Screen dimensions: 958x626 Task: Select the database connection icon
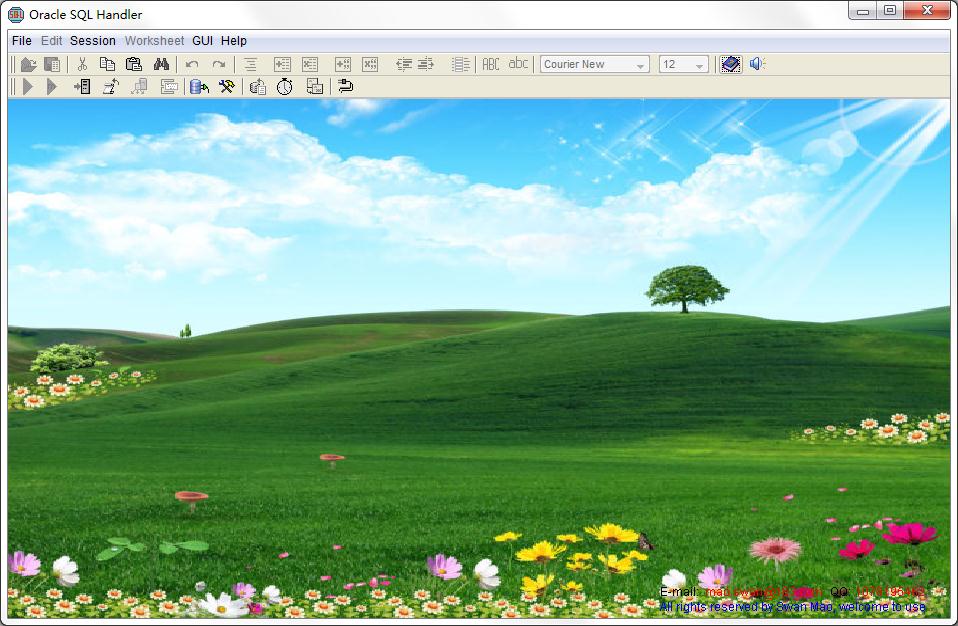coord(196,85)
